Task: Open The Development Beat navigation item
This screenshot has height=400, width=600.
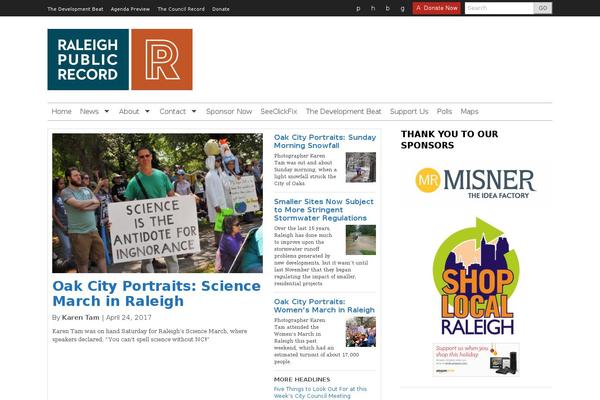Action: pos(344,111)
